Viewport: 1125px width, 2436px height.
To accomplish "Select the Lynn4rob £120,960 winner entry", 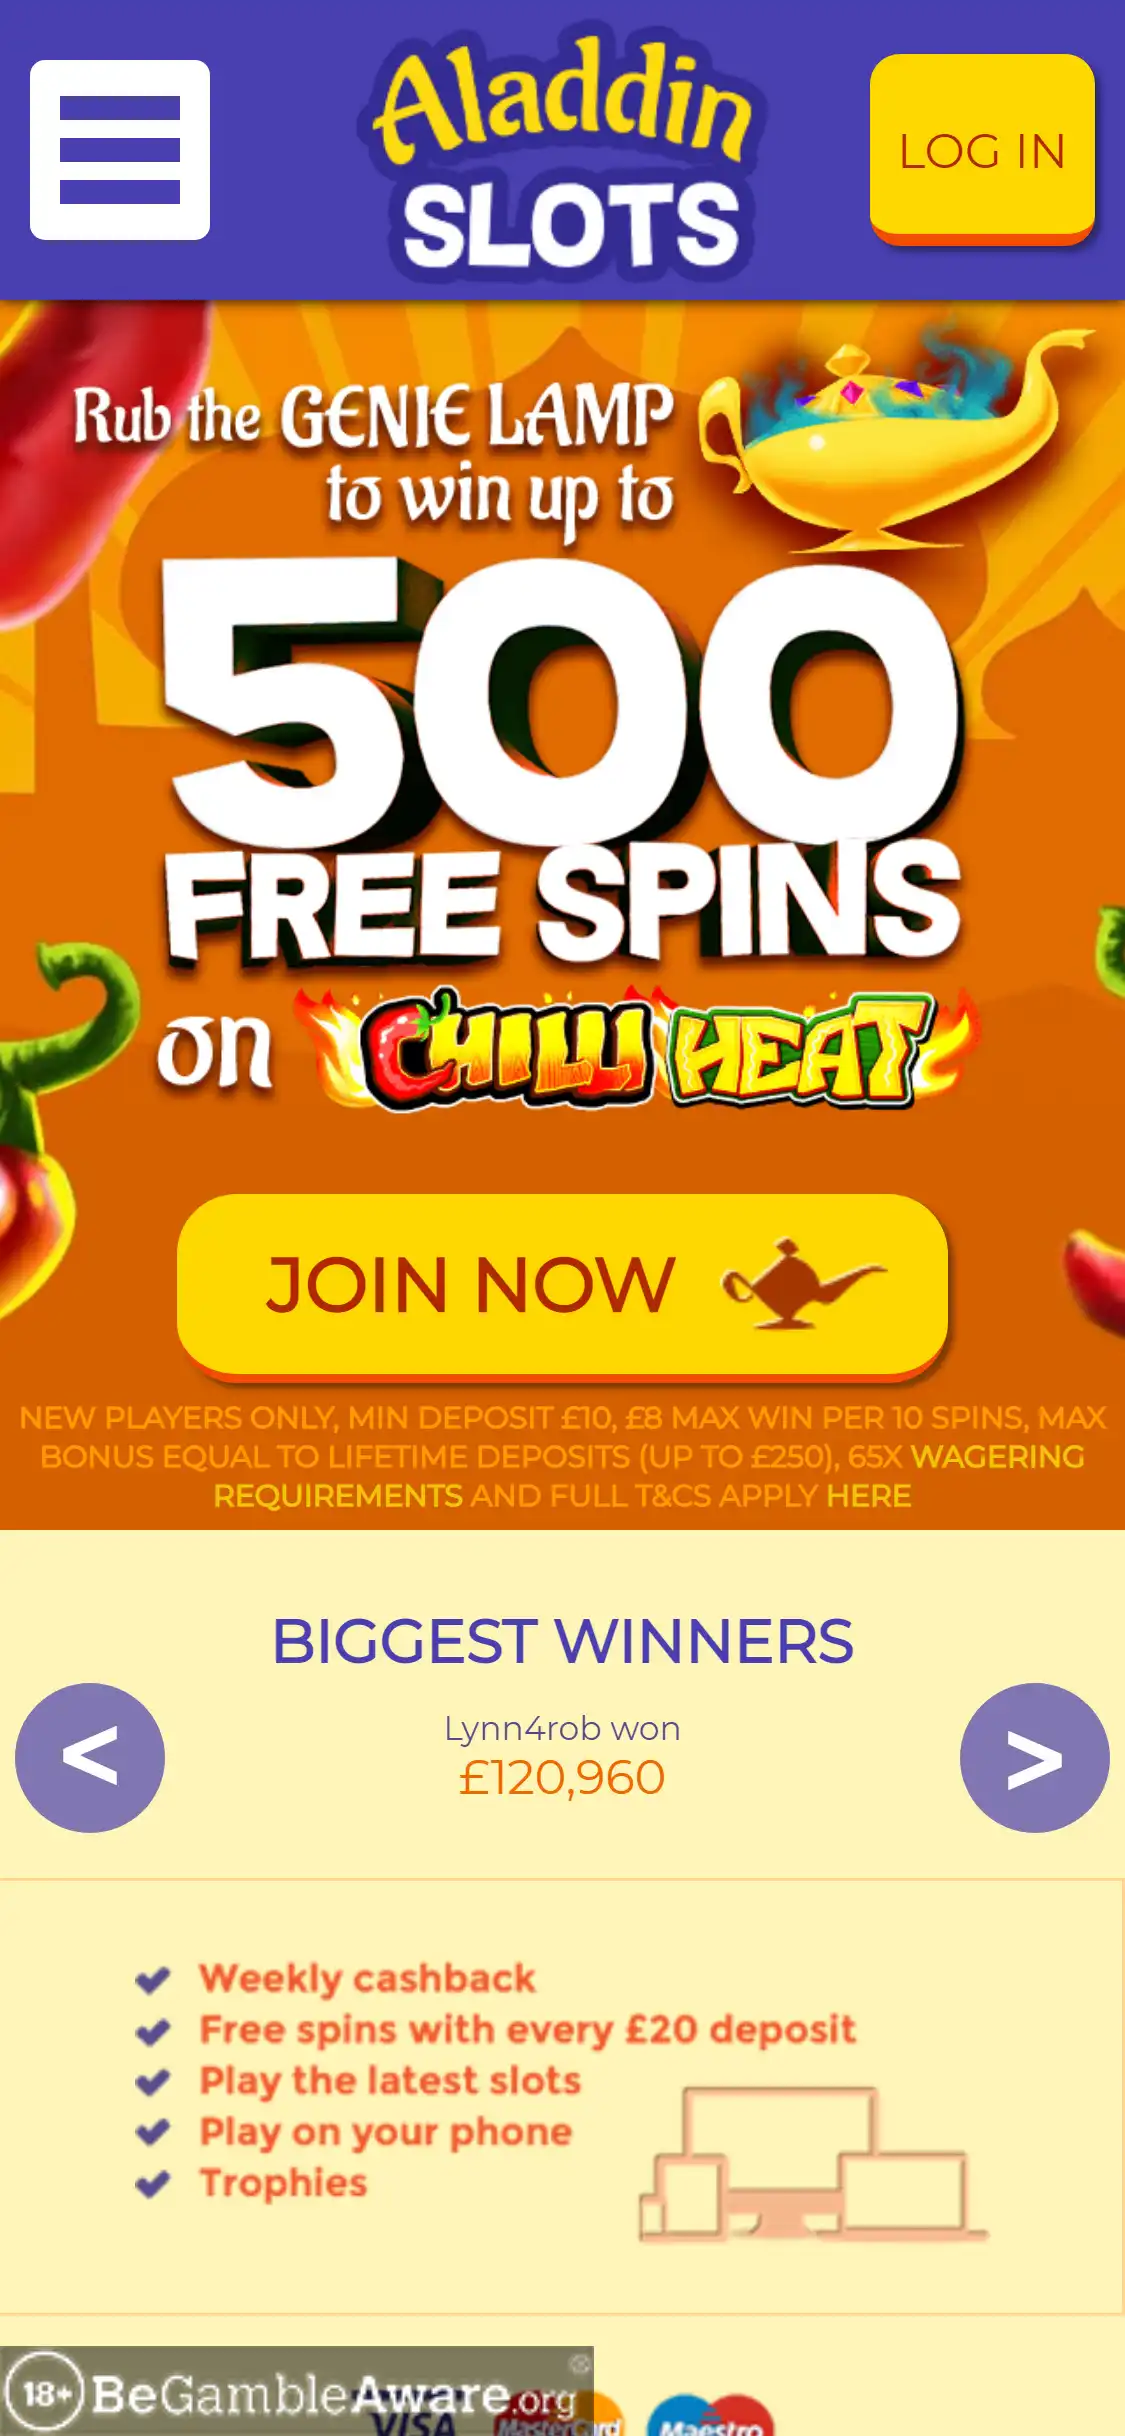I will [562, 1755].
